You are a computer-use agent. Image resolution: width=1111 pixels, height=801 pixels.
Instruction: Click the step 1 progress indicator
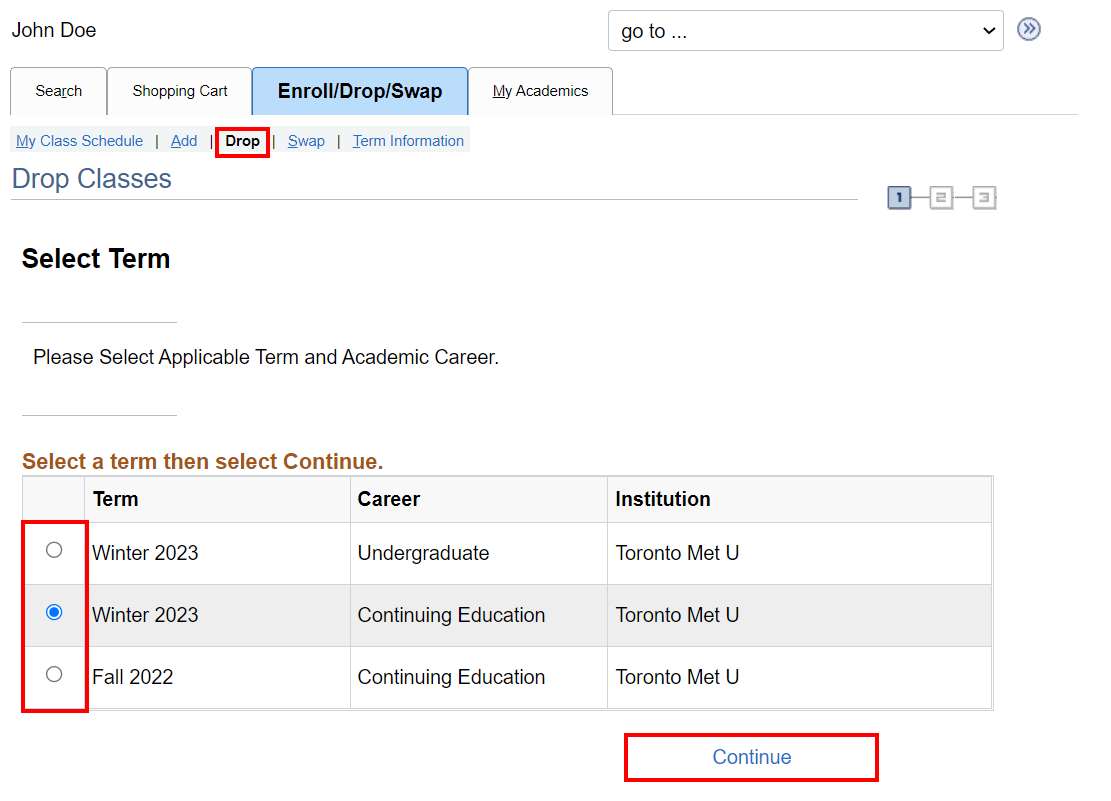[899, 198]
